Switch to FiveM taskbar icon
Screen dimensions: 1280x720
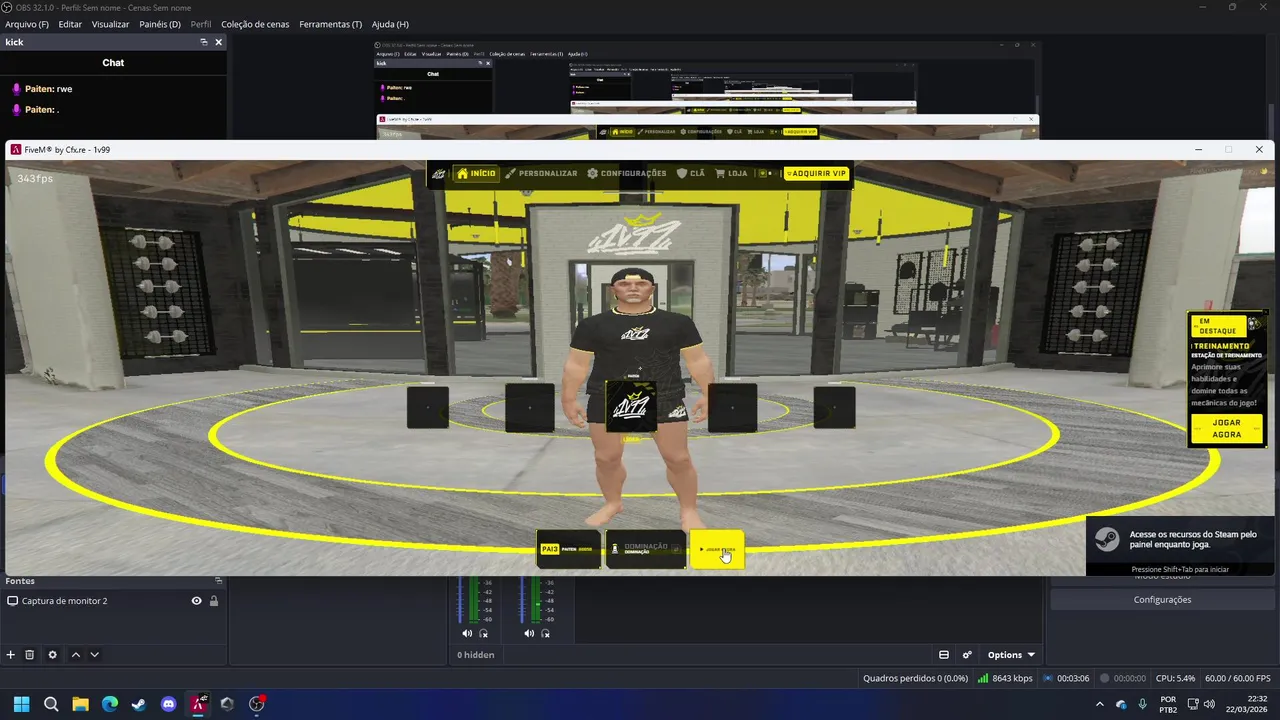tap(198, 704)
